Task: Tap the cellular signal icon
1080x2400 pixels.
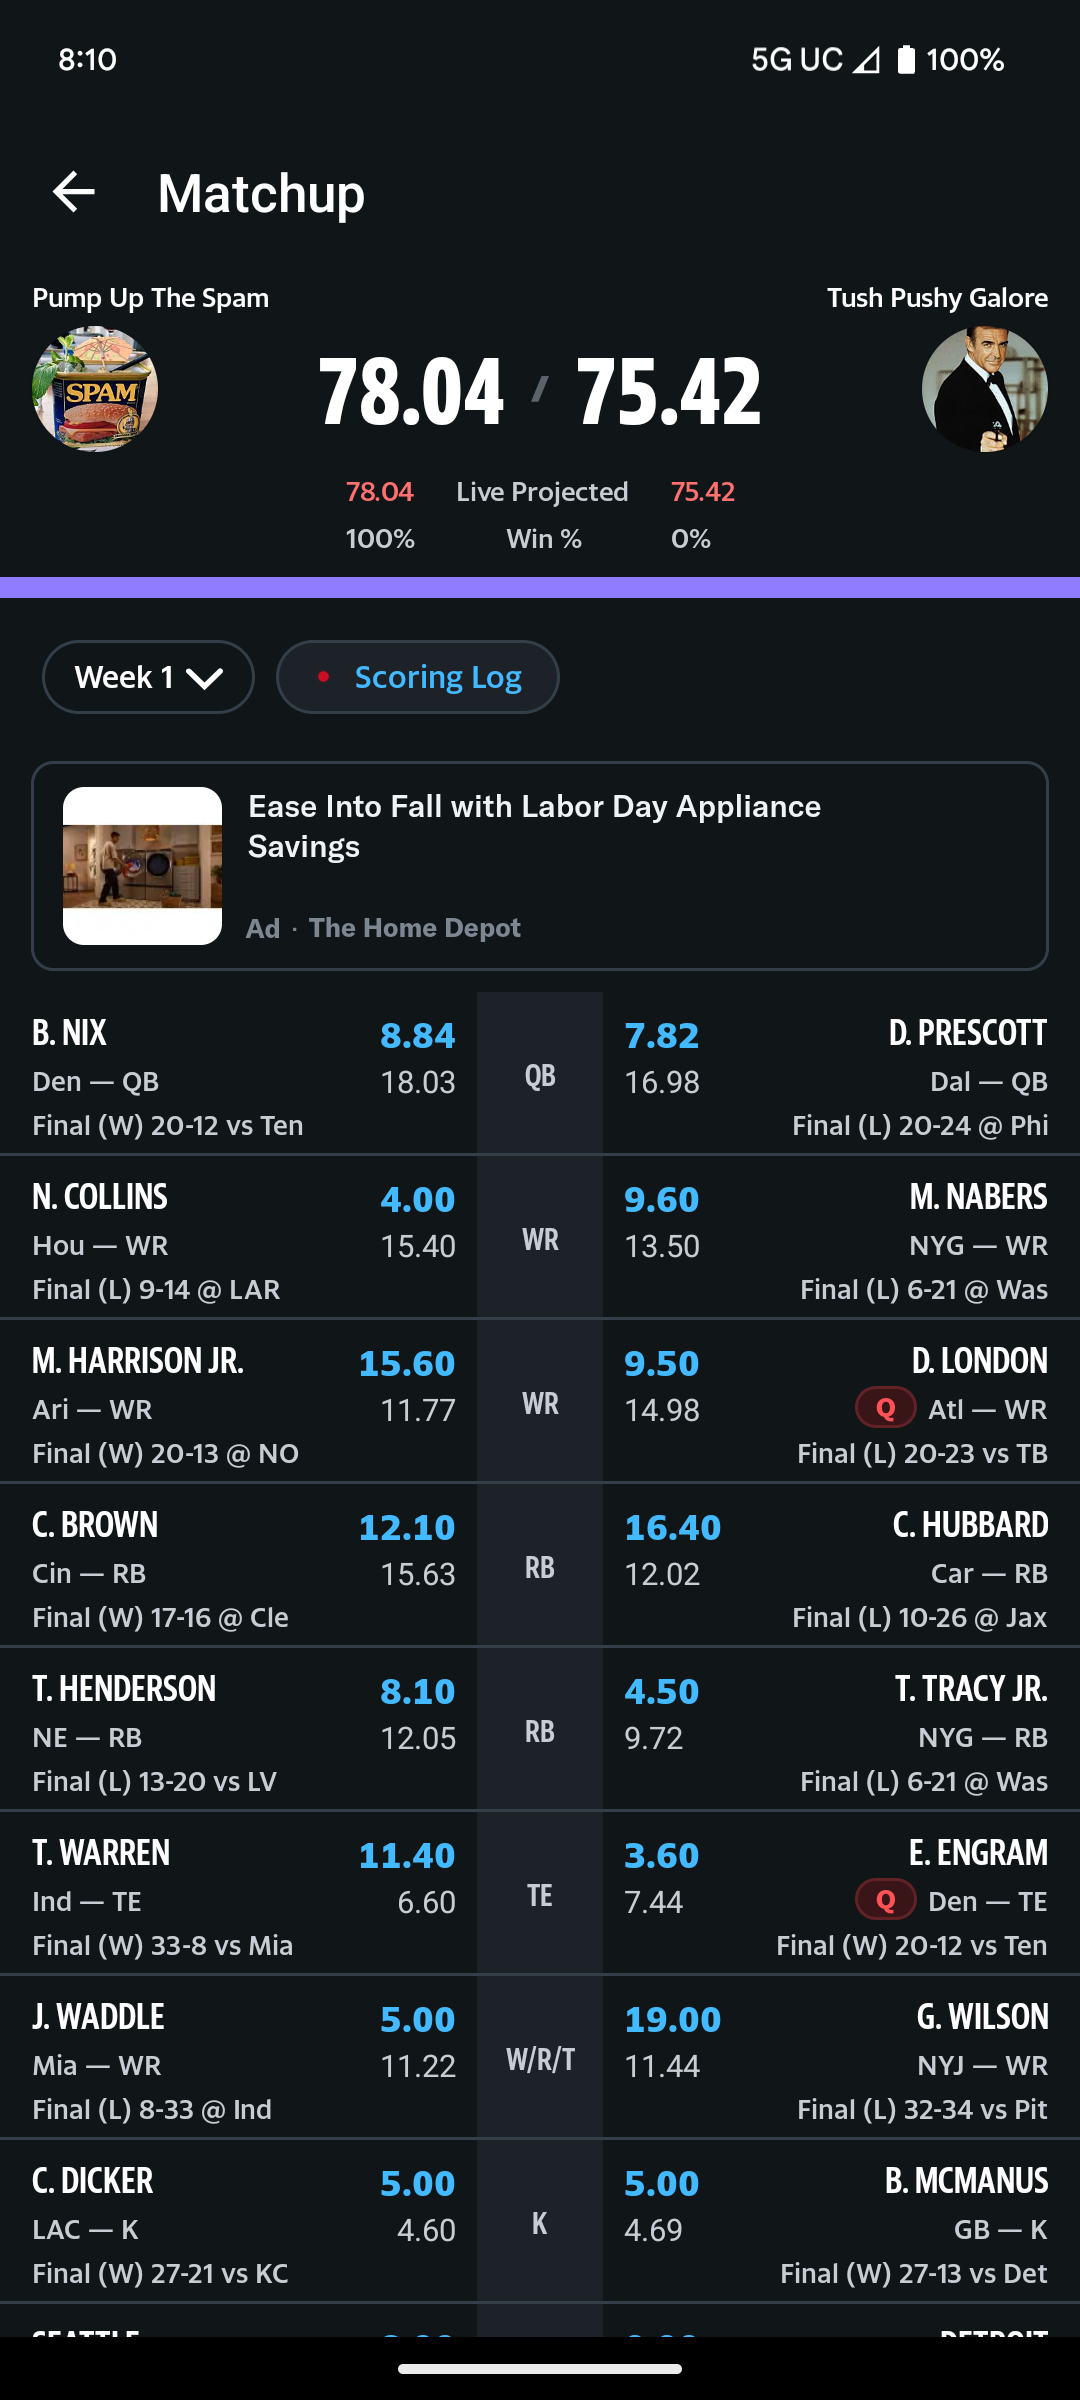Action: click(x=866, y=60)
